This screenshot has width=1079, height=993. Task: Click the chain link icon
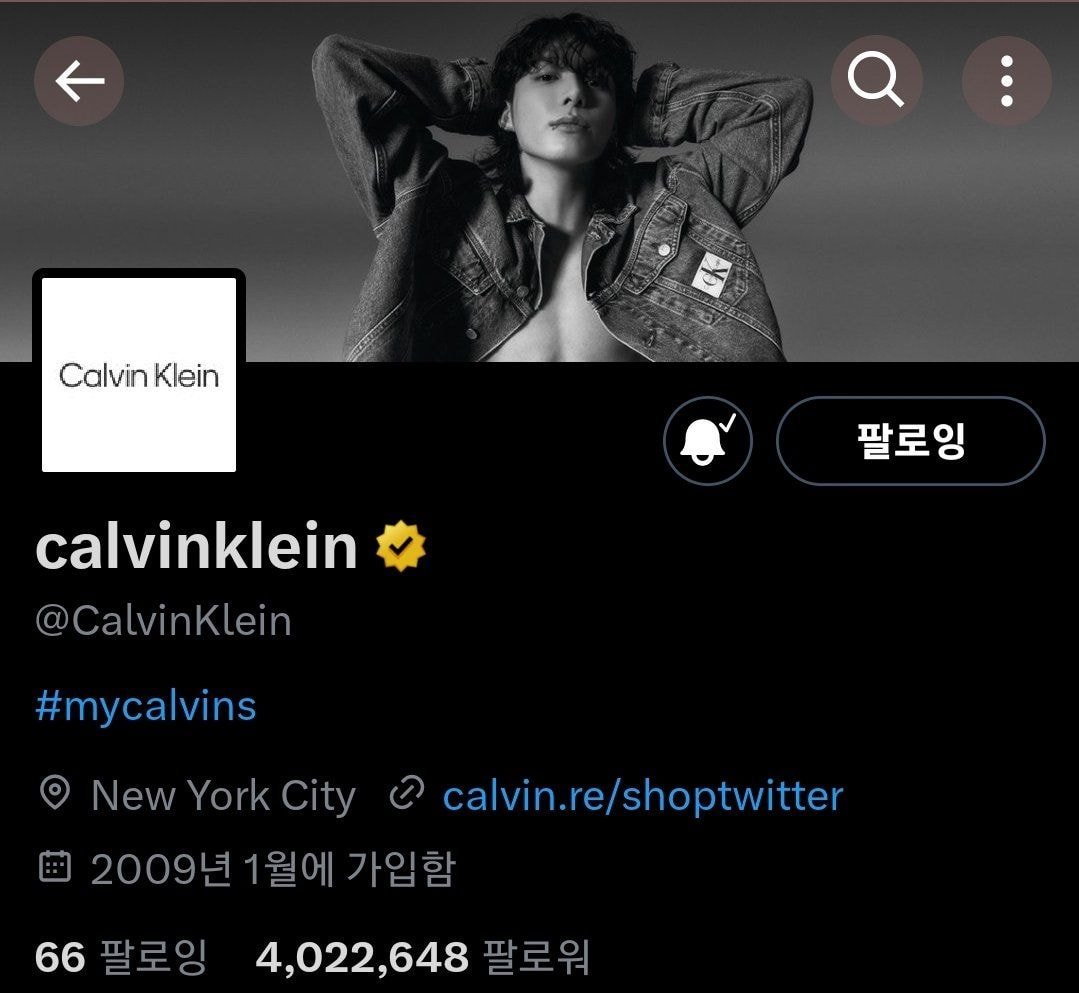click(x=407, y=793)
